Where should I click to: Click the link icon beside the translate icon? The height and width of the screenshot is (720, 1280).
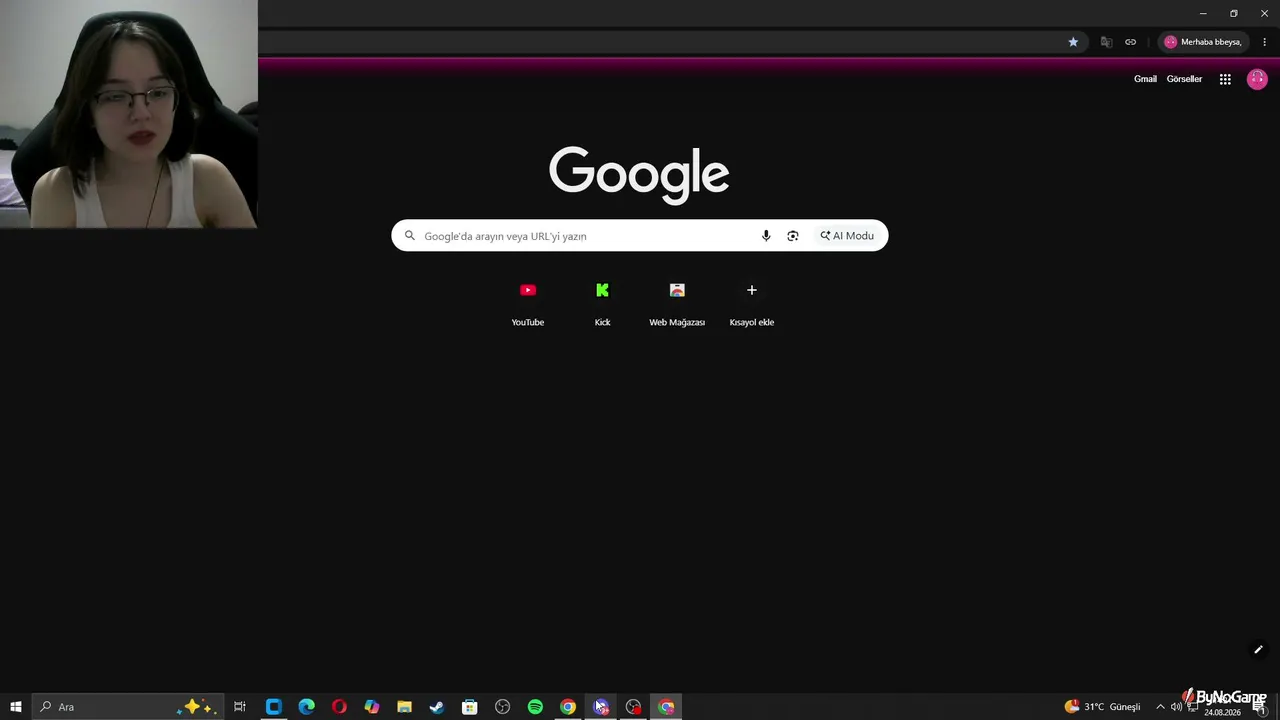1130,42
